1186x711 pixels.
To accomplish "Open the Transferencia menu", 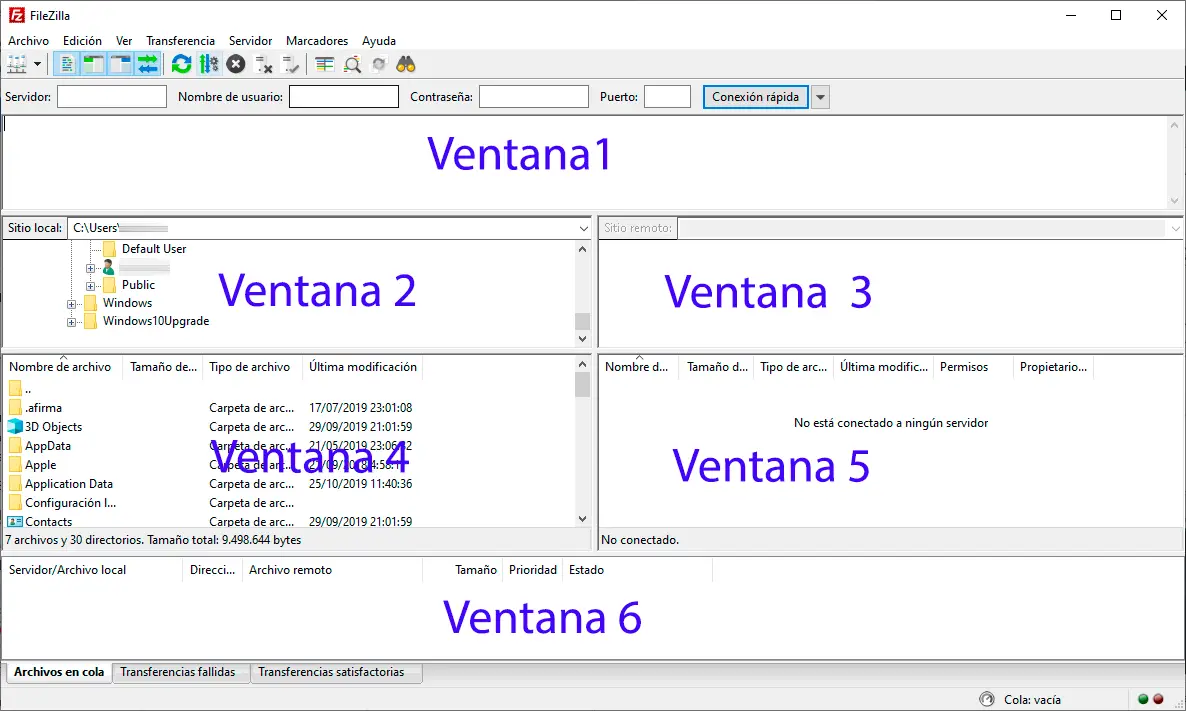I will coord(180,41).
